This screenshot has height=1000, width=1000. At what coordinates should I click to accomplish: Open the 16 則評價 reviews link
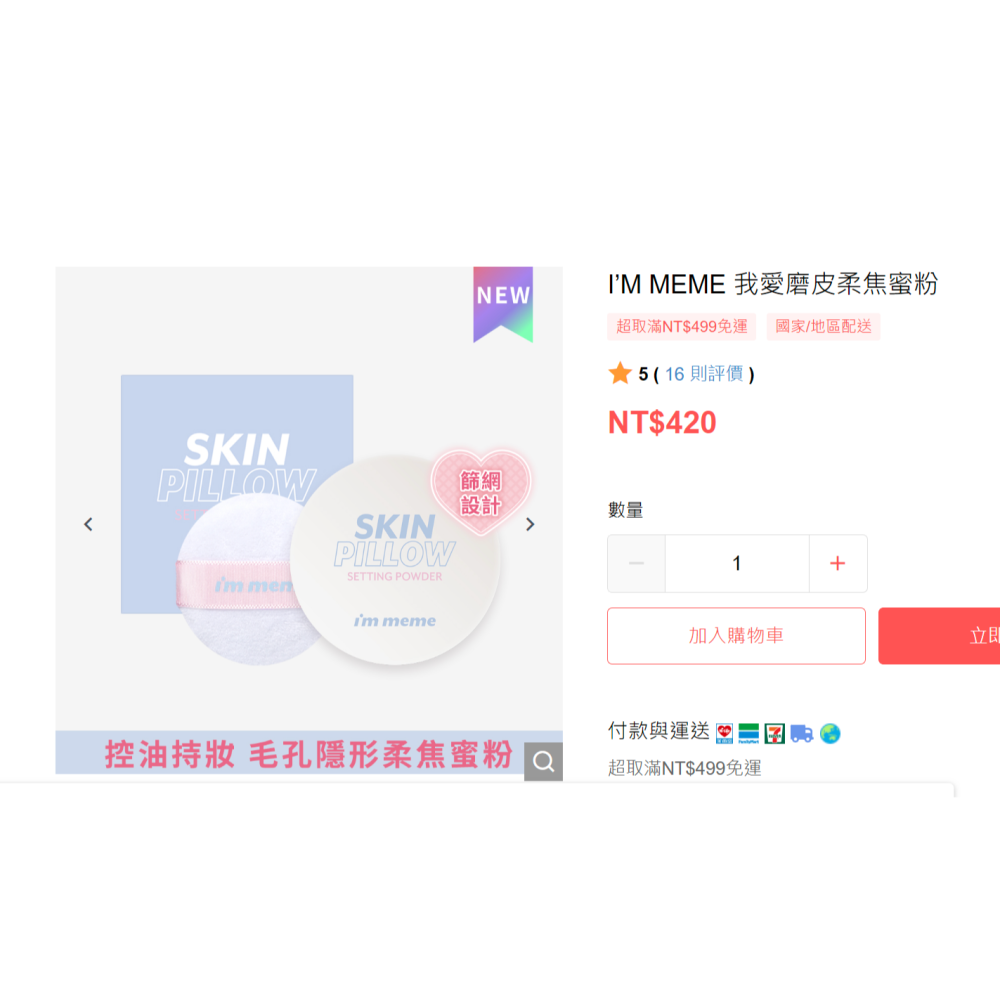pos(704,374)
